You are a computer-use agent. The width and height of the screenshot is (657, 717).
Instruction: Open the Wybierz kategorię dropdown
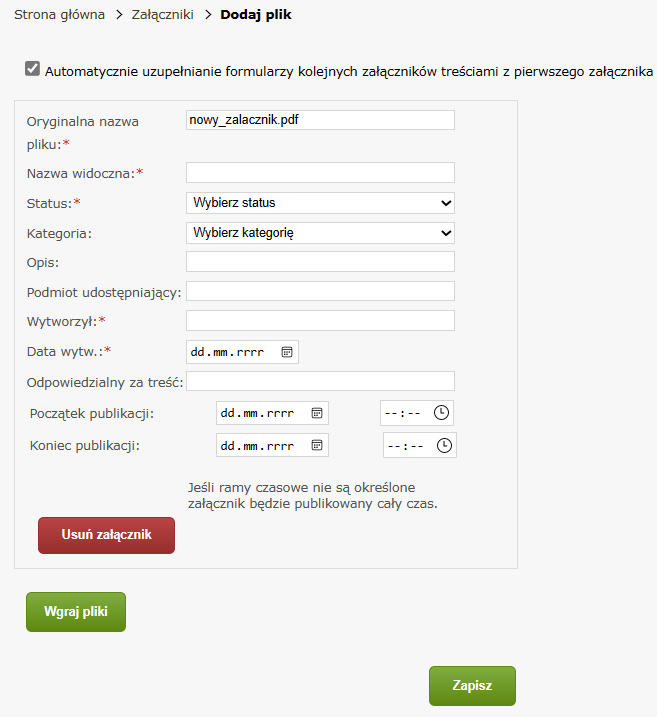[x=320, y=233]
